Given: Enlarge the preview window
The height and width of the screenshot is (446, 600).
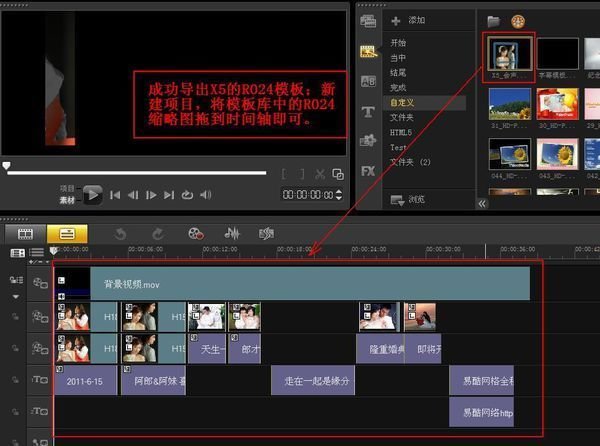Looking at the screenshot, I should (338, 174).
